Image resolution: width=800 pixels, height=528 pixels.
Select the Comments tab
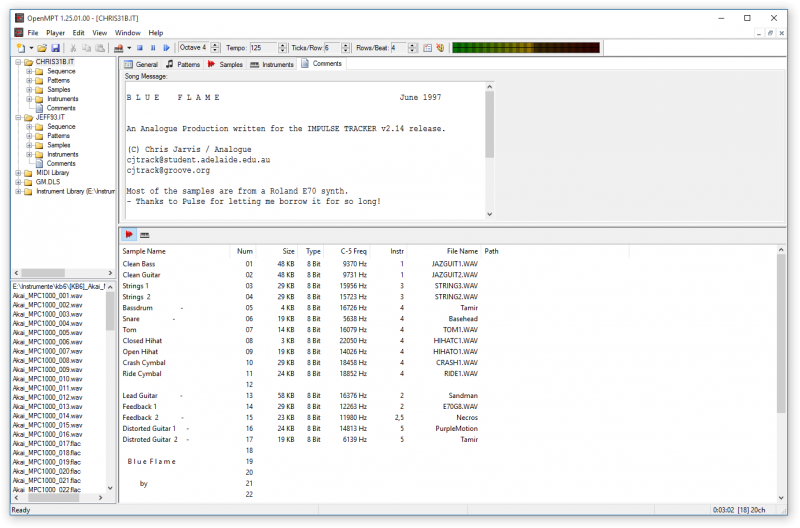click(321, 63)
